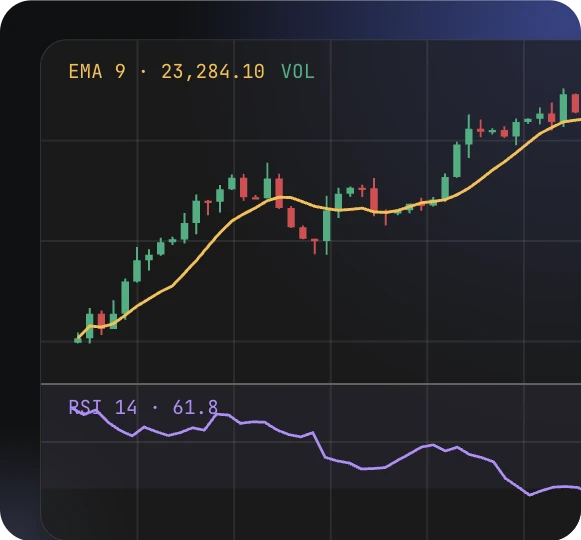The image size is (581, 540).
Task: Select the EMA value 23,284.10
Action: 213,72
